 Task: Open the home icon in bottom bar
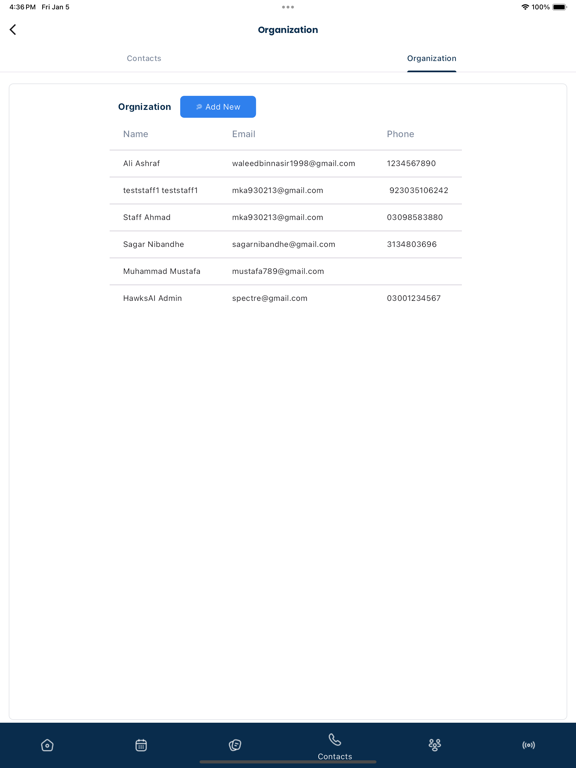point(47,745)
